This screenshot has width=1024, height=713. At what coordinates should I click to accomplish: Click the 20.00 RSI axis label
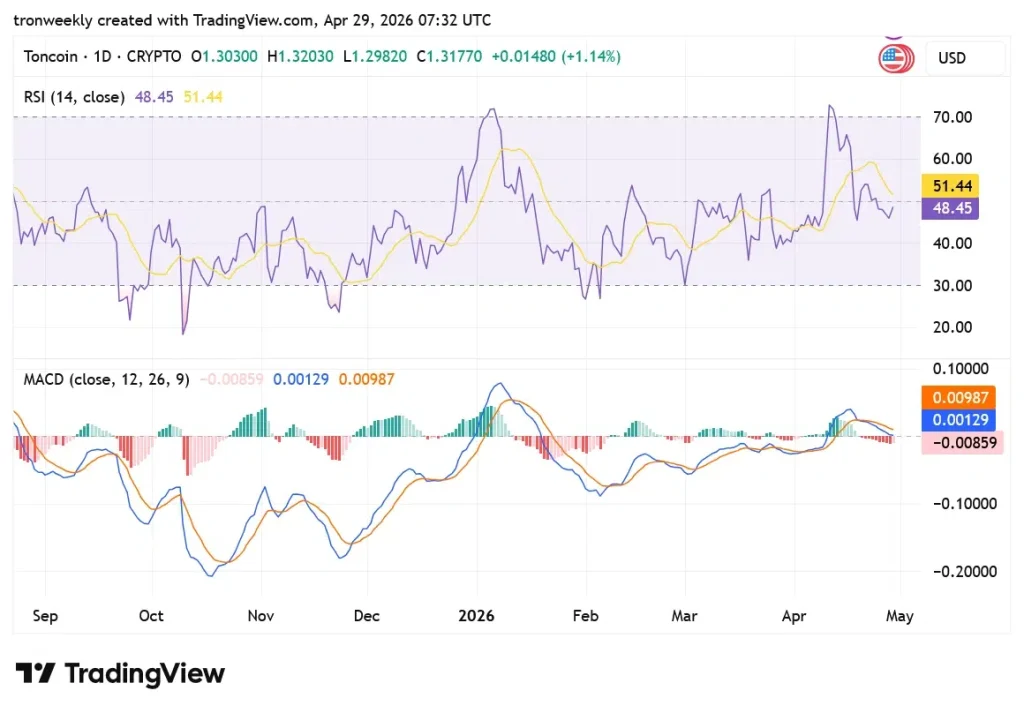coord(952,327)
